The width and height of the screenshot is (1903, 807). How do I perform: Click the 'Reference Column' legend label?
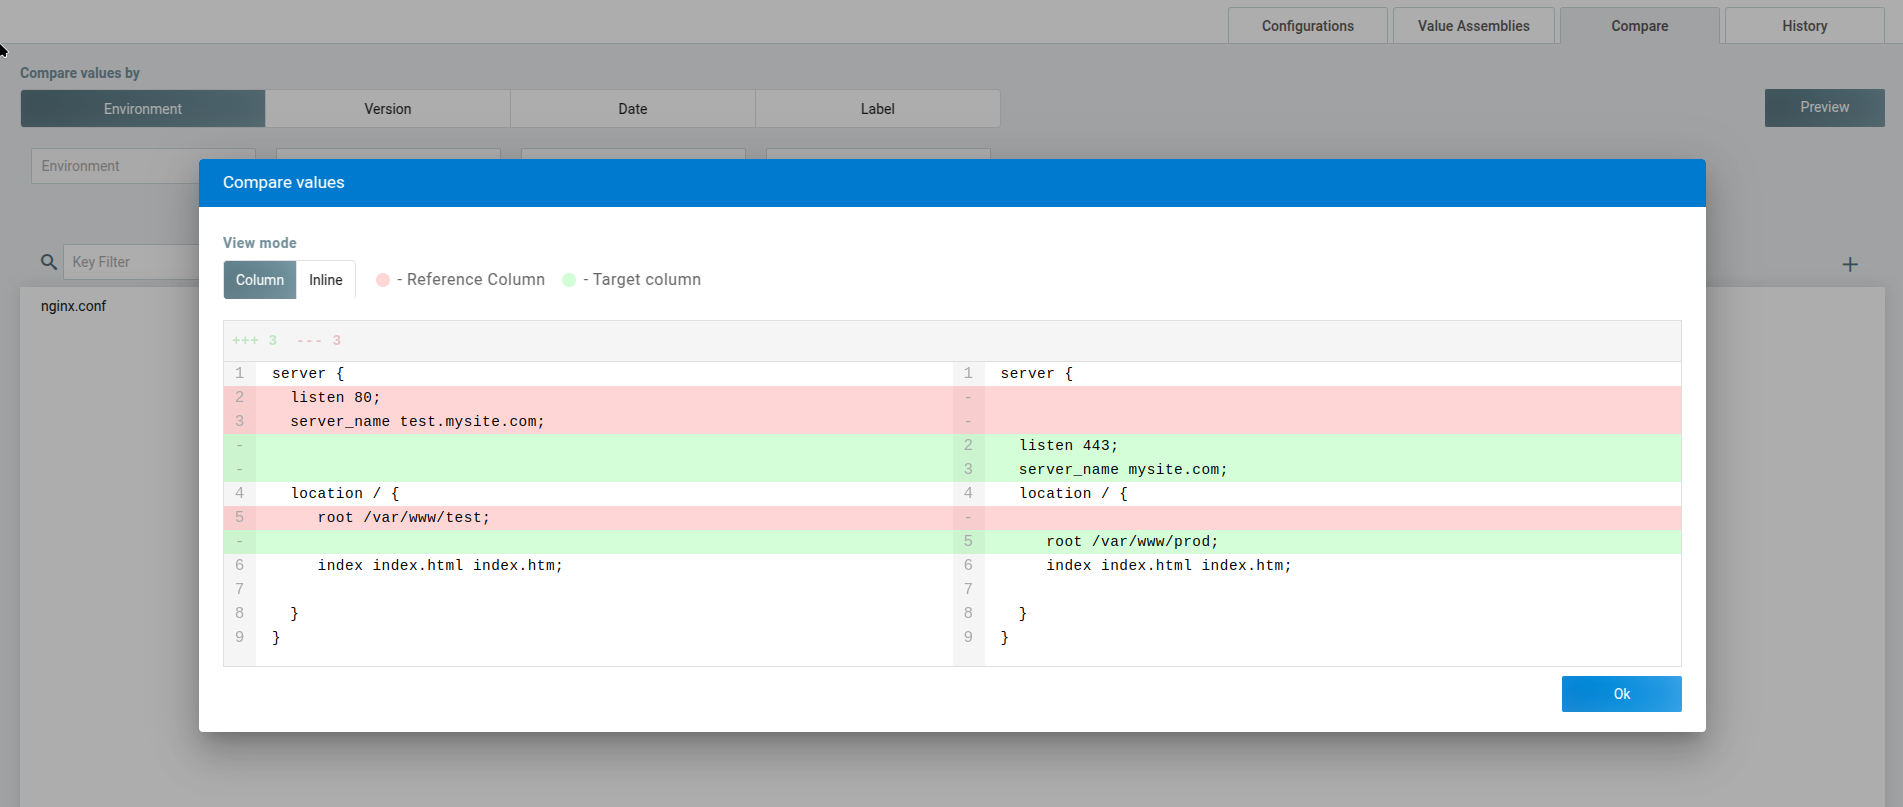coord(476,280)
